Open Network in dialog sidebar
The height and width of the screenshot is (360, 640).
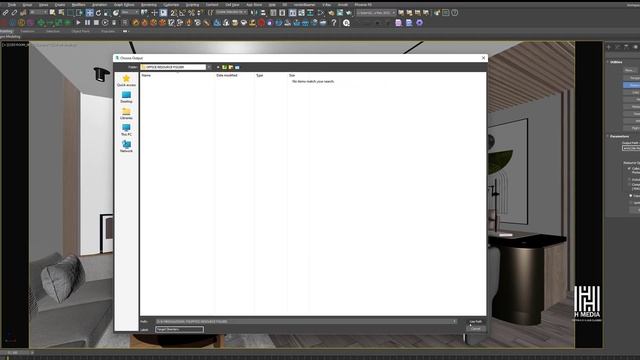(126, 147)
